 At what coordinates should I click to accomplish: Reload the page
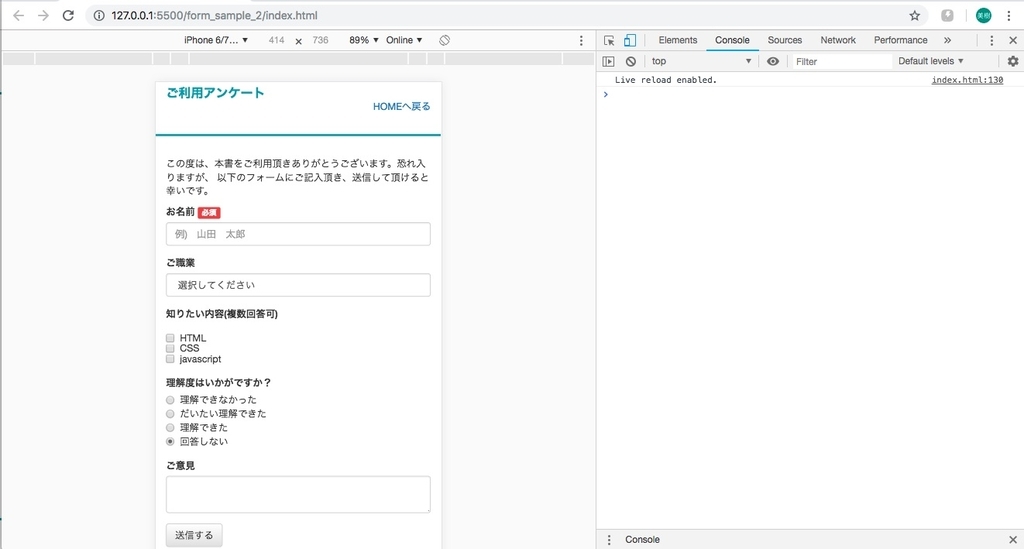[68, 16]
